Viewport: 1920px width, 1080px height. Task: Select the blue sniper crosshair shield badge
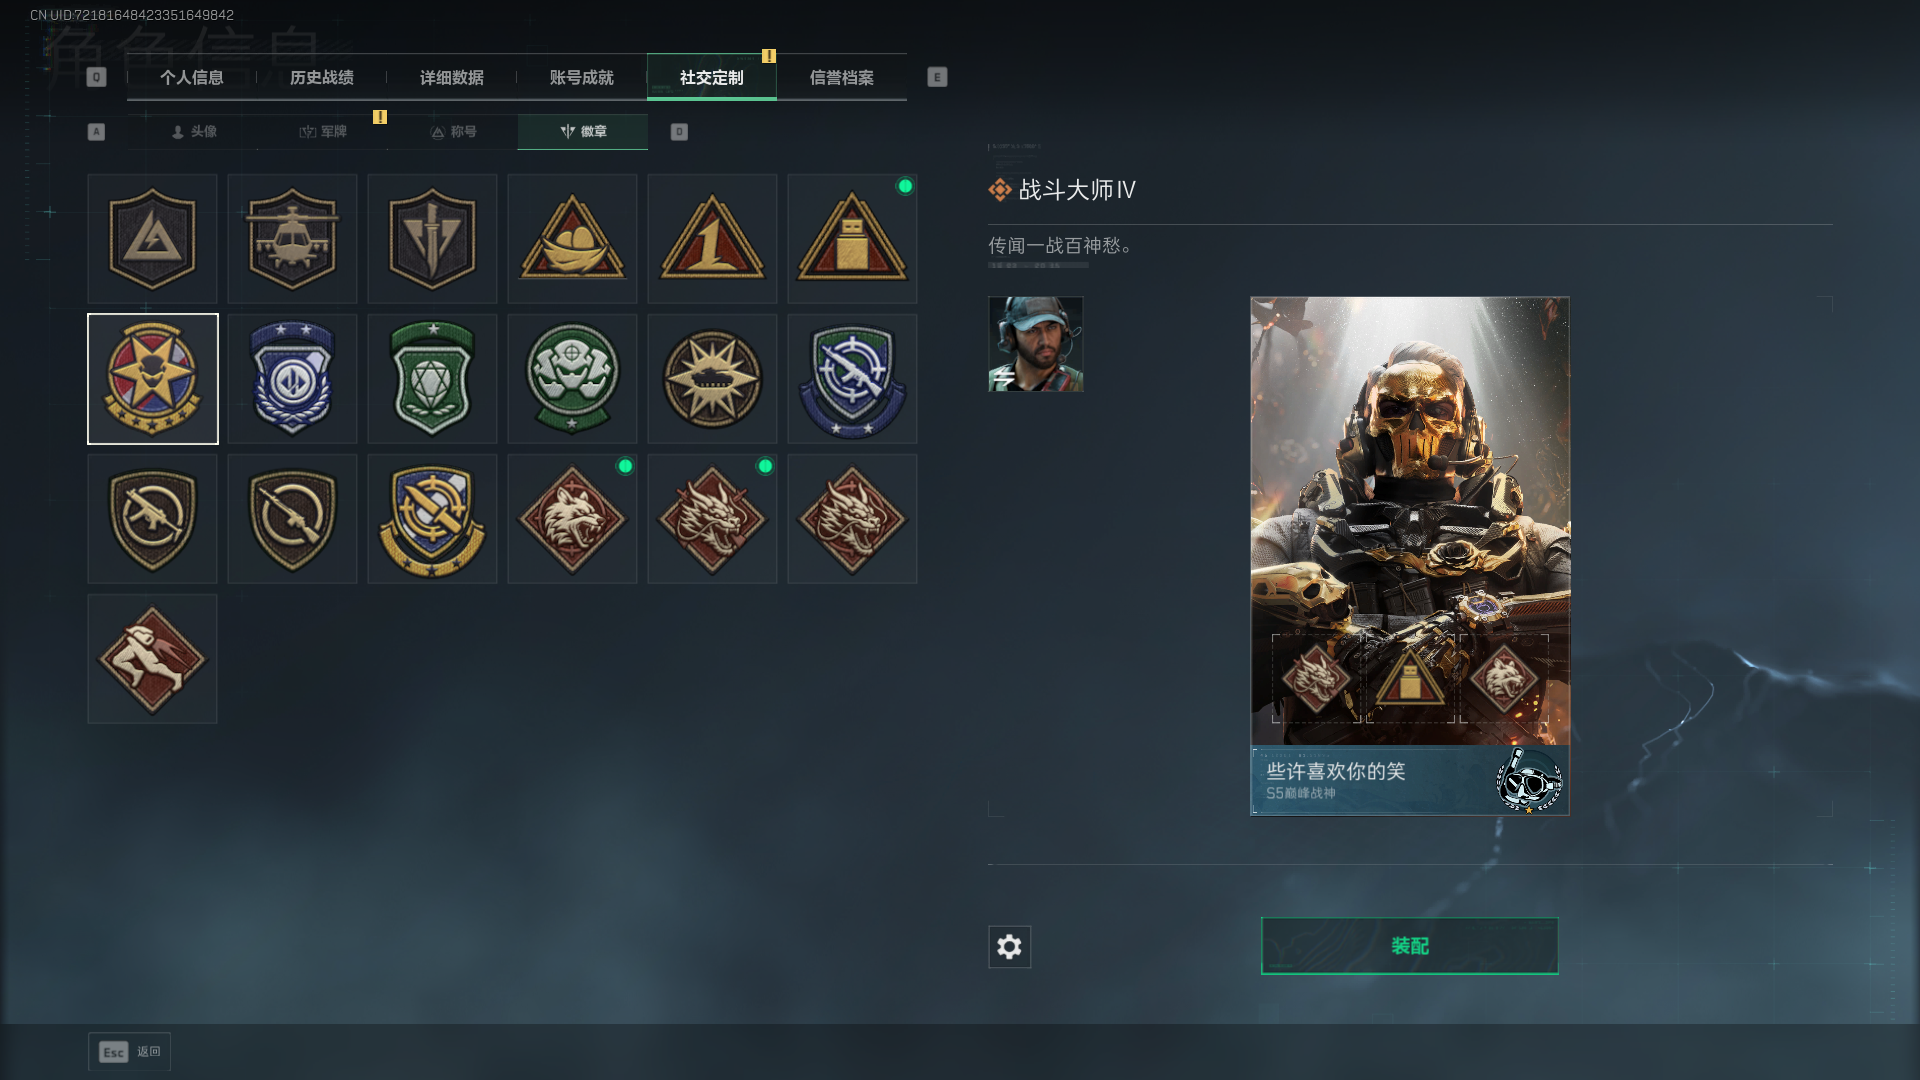click(x=852, y=379)
